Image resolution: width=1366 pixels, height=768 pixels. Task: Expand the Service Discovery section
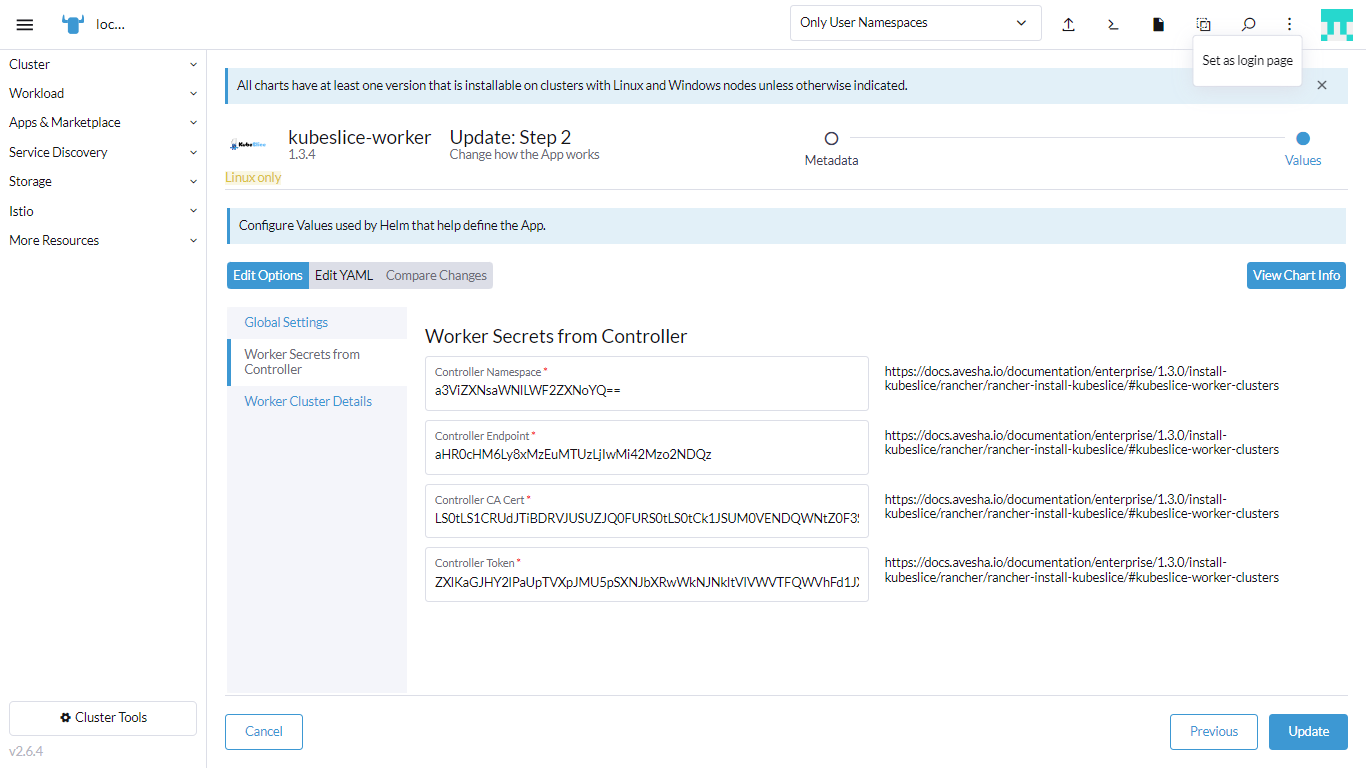(103, 152)
